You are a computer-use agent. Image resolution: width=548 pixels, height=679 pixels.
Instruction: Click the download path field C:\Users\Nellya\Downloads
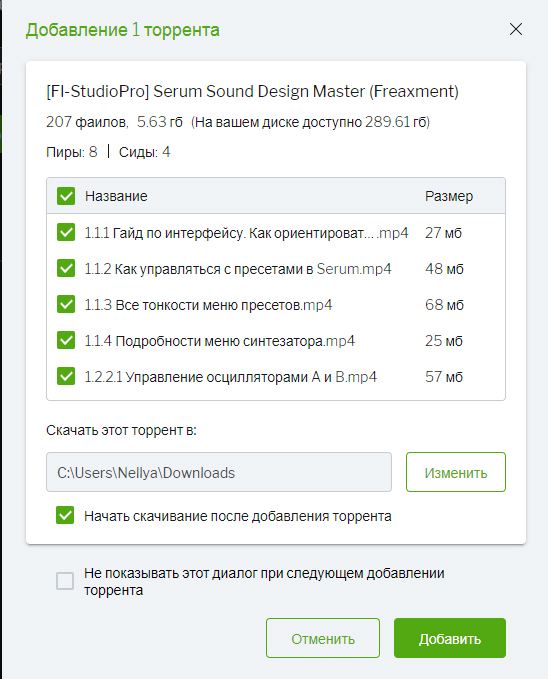(219, 472)
